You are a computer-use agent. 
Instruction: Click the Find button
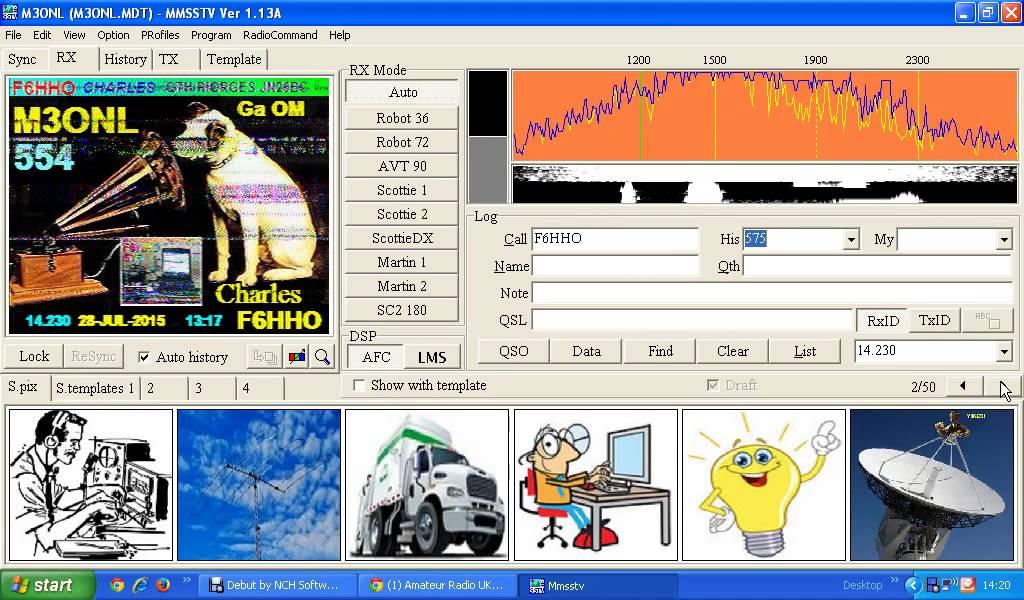tap(660, 351)
